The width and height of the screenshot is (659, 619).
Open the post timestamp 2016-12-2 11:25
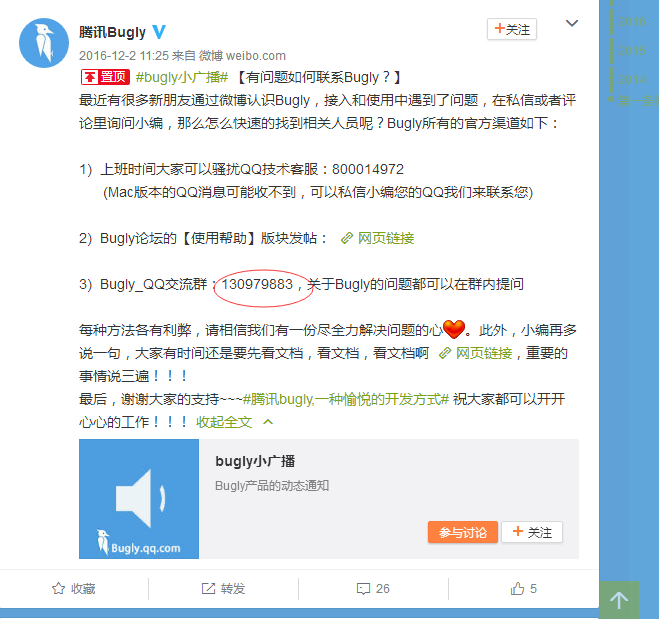point(124,55)
